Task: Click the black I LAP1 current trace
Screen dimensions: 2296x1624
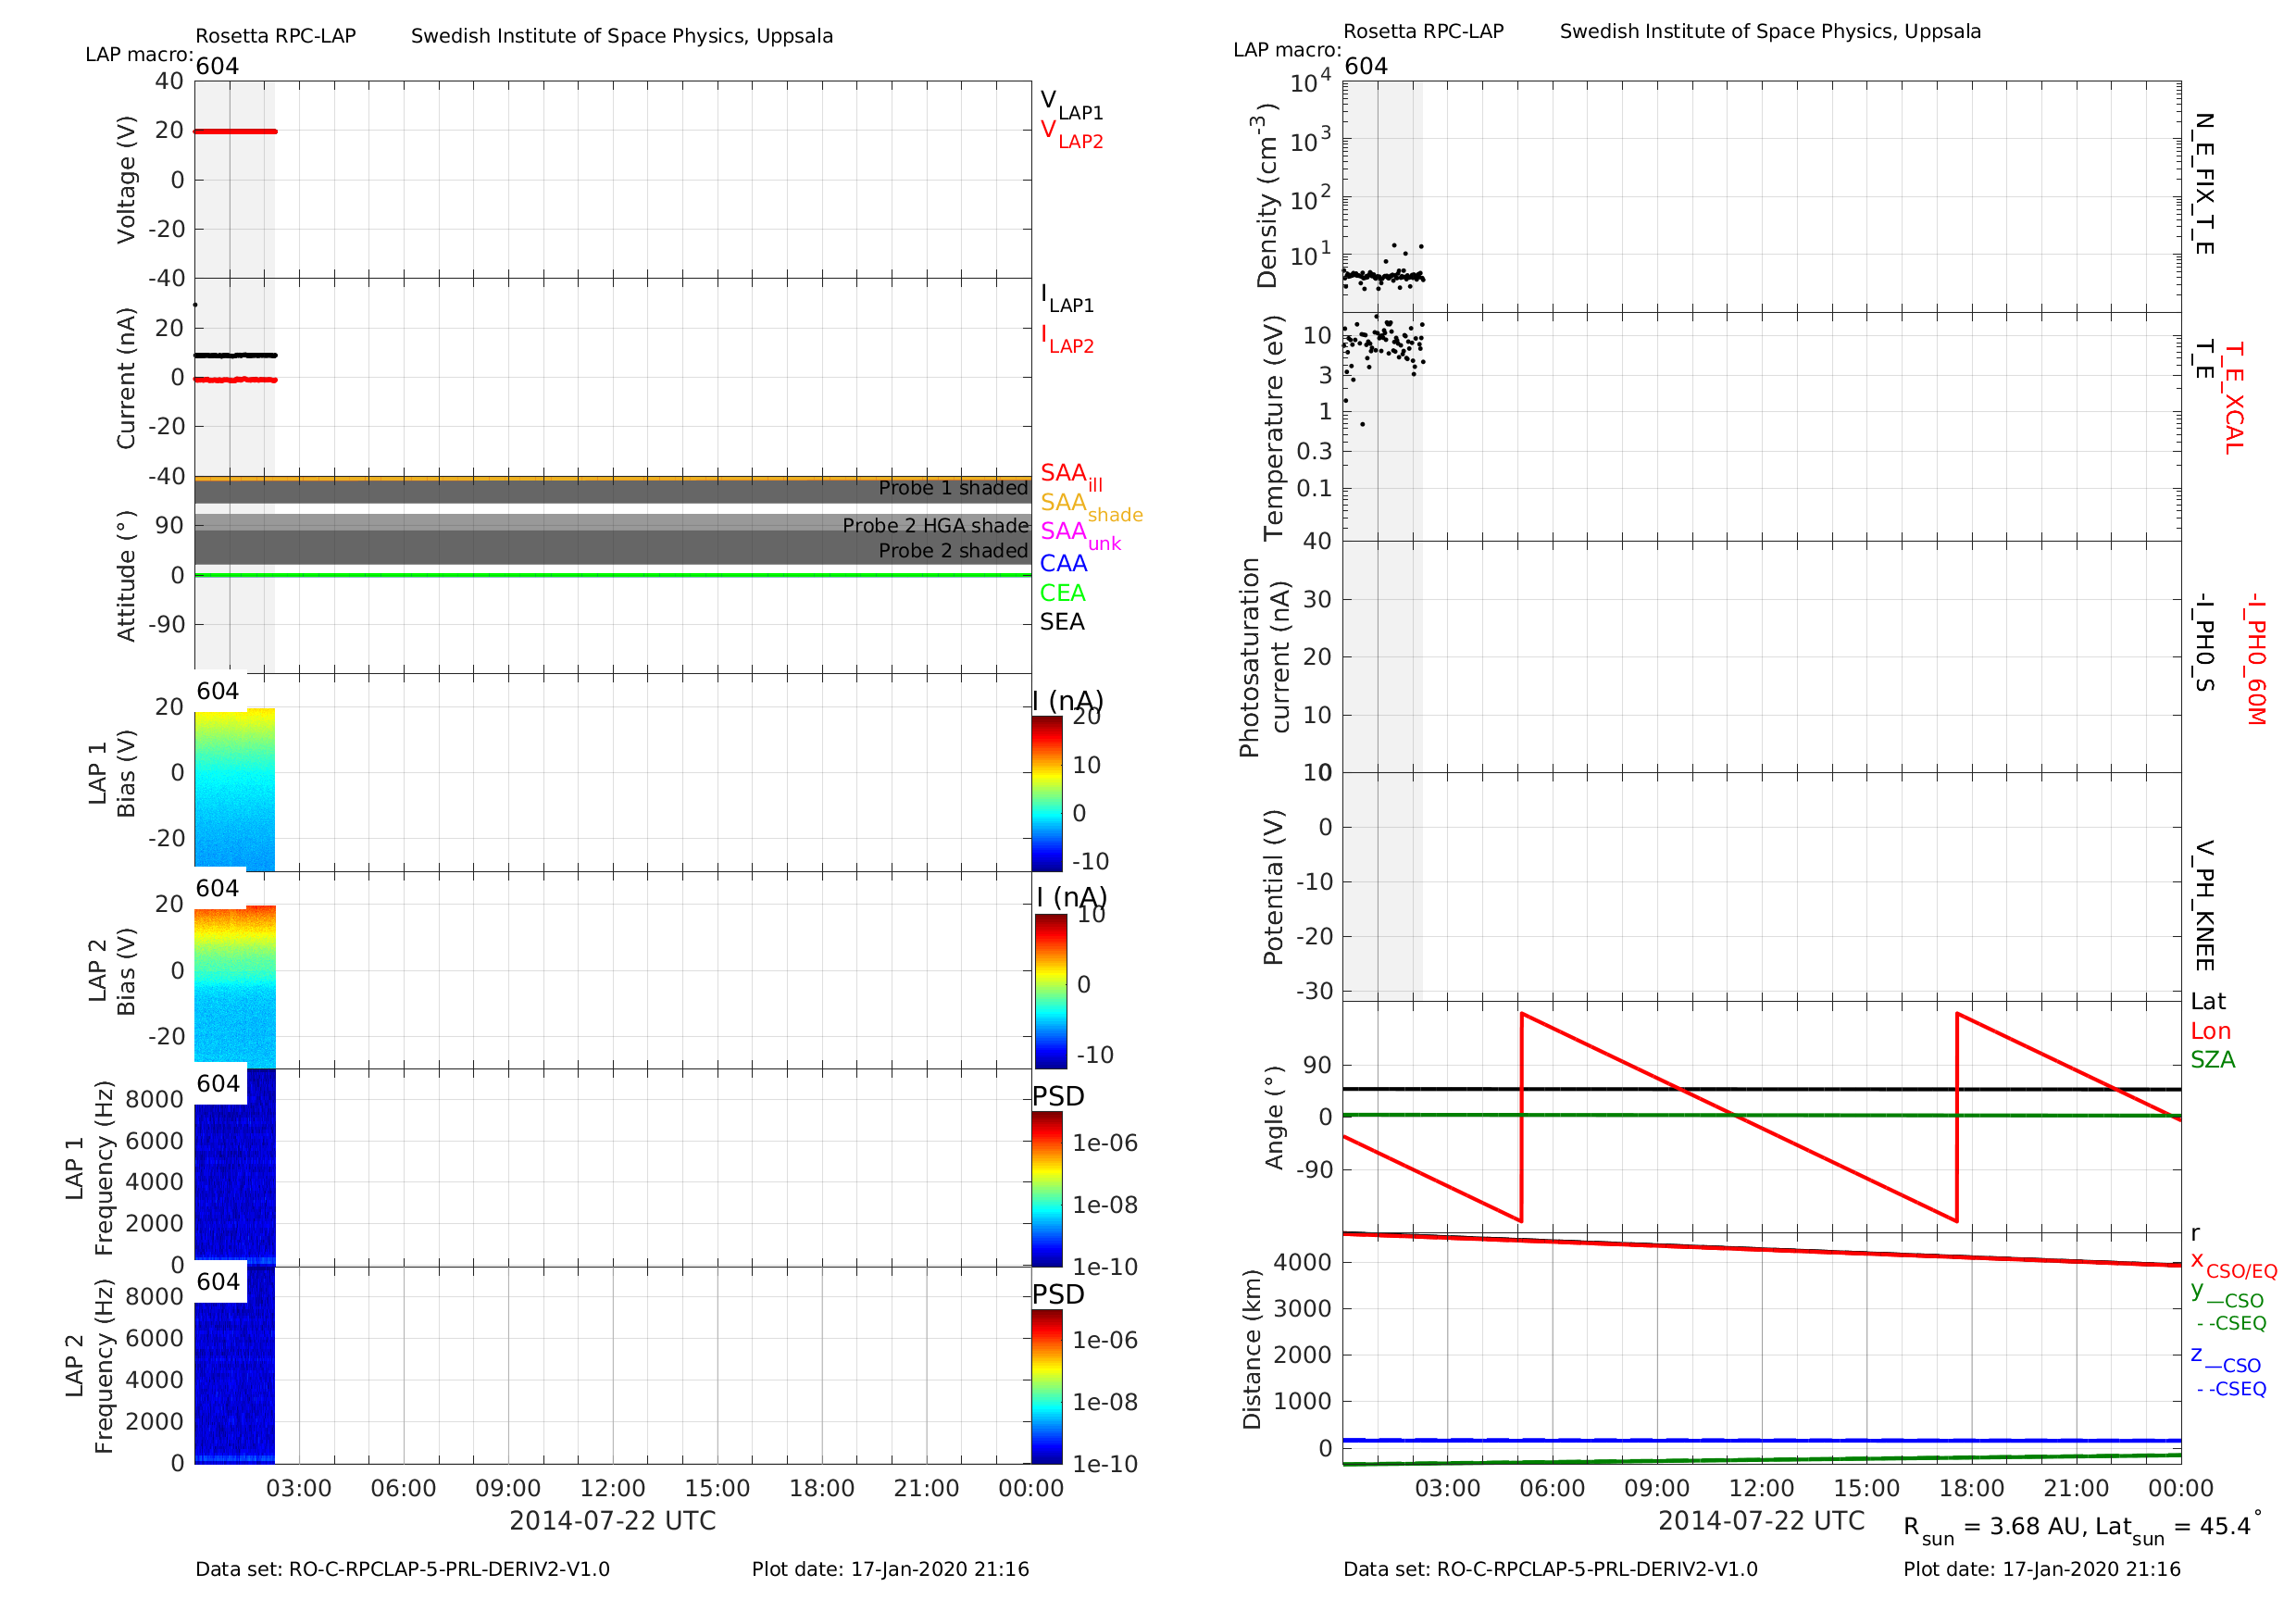Action: point(235,355)
